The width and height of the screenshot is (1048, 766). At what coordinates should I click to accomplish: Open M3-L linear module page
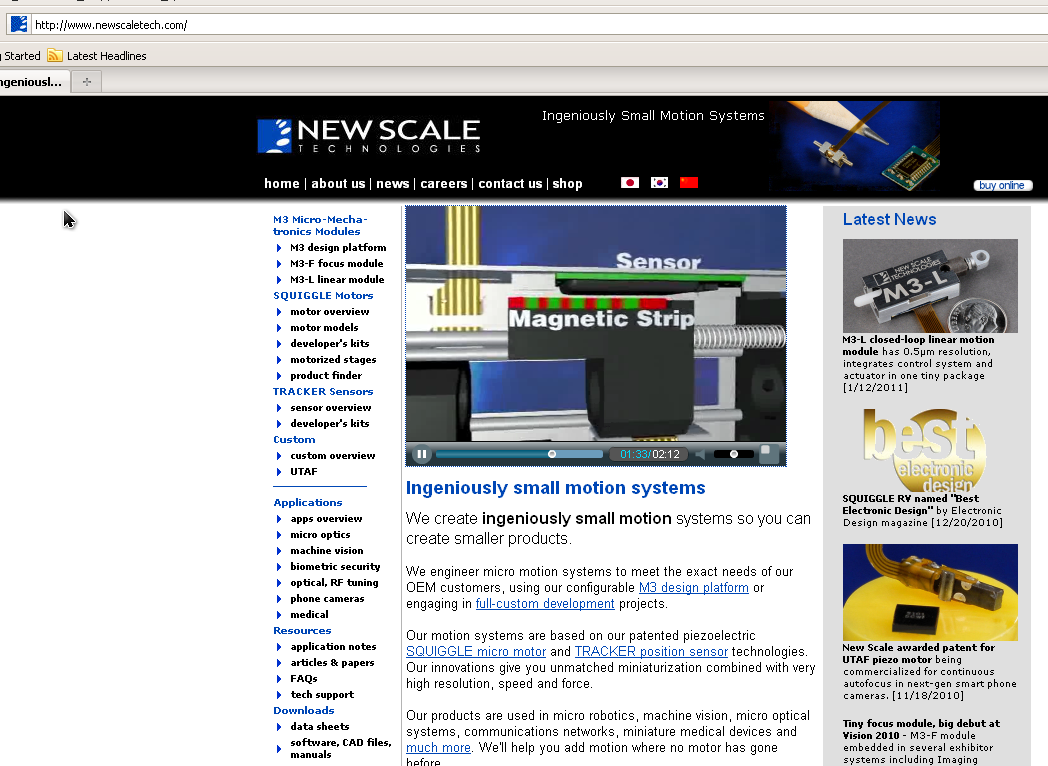click(337, 279)
